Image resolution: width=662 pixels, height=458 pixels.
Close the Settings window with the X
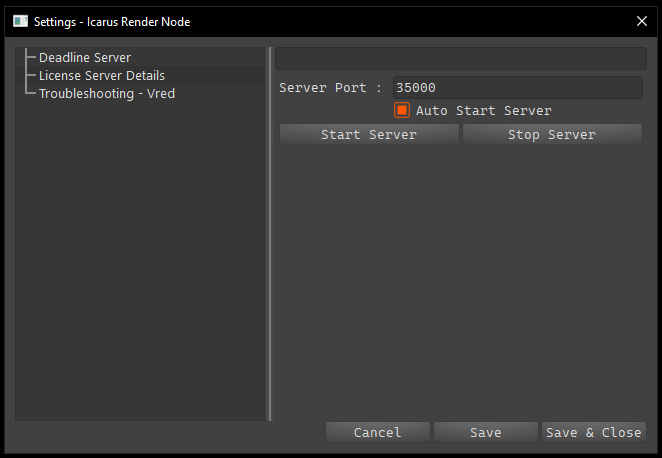point(642,21)
